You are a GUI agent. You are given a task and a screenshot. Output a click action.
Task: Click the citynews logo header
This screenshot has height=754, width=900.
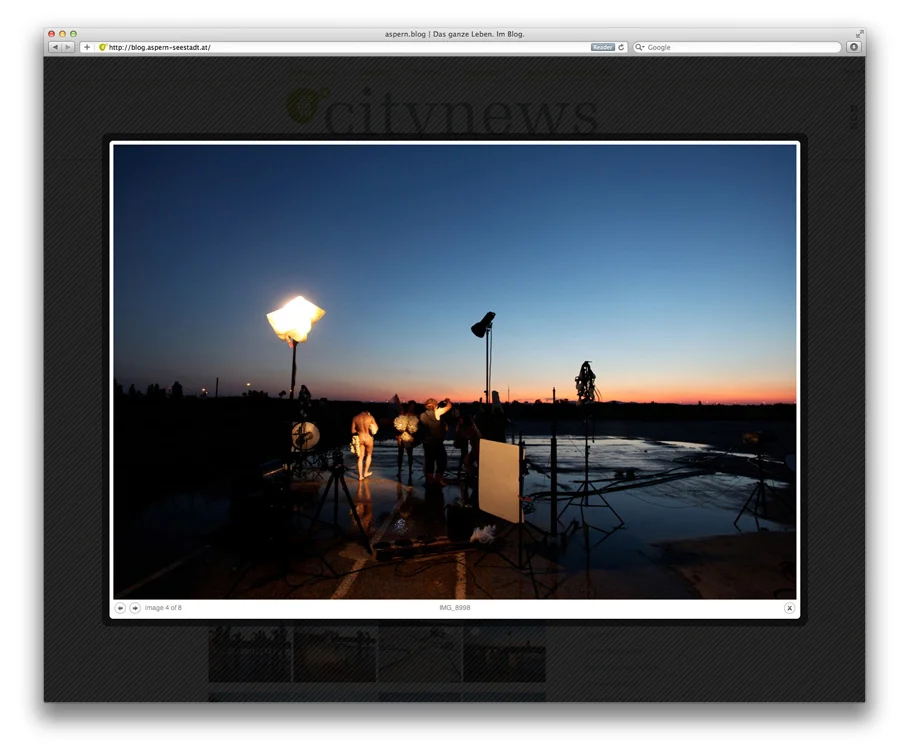(x=442, y=109)
